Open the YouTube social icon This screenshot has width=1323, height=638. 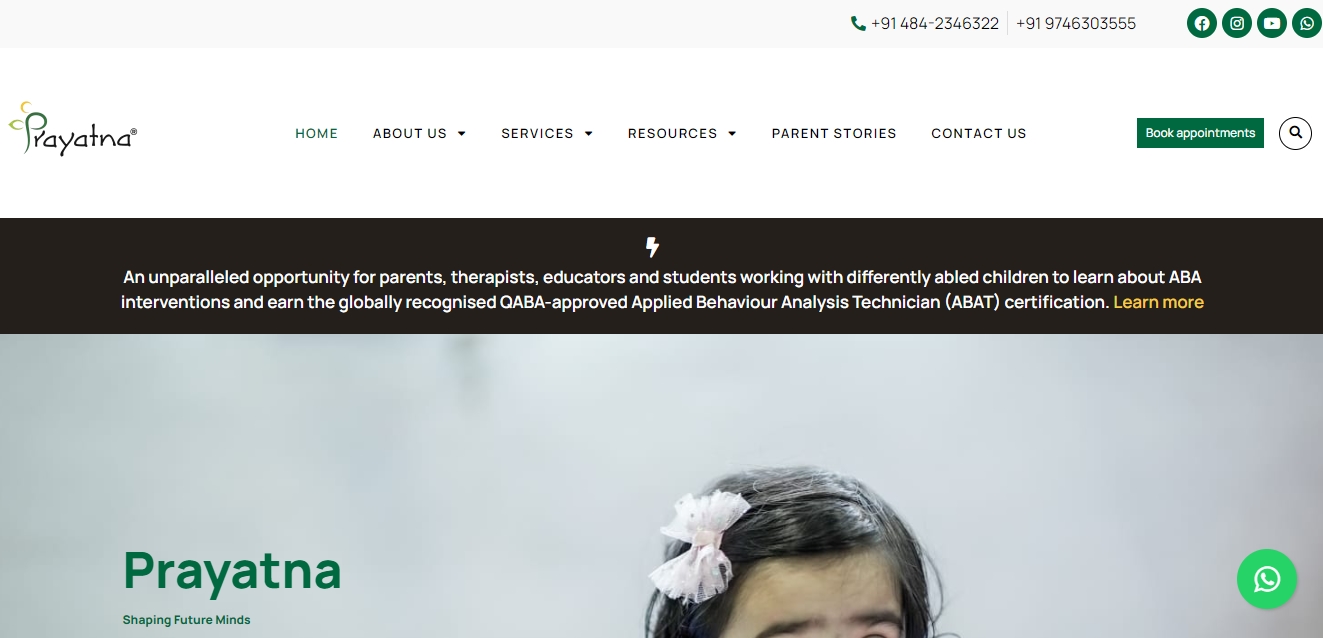pyautogui.click(x=1272, y=23)
